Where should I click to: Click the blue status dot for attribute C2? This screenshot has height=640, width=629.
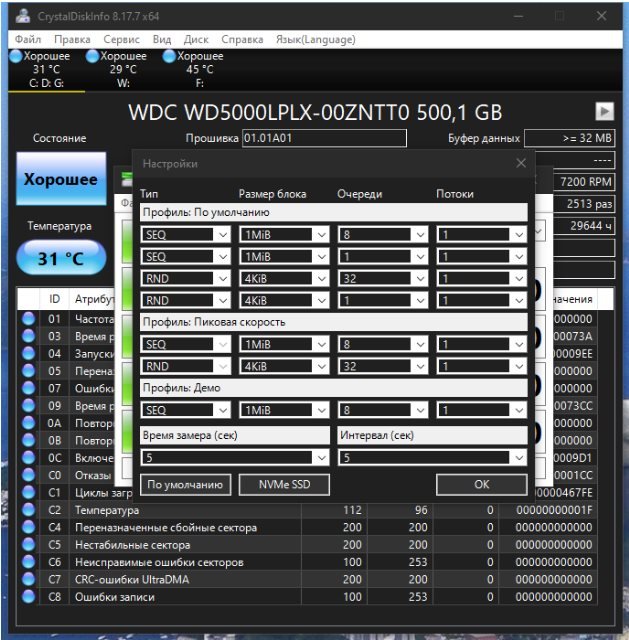click(x=29, y=510)
